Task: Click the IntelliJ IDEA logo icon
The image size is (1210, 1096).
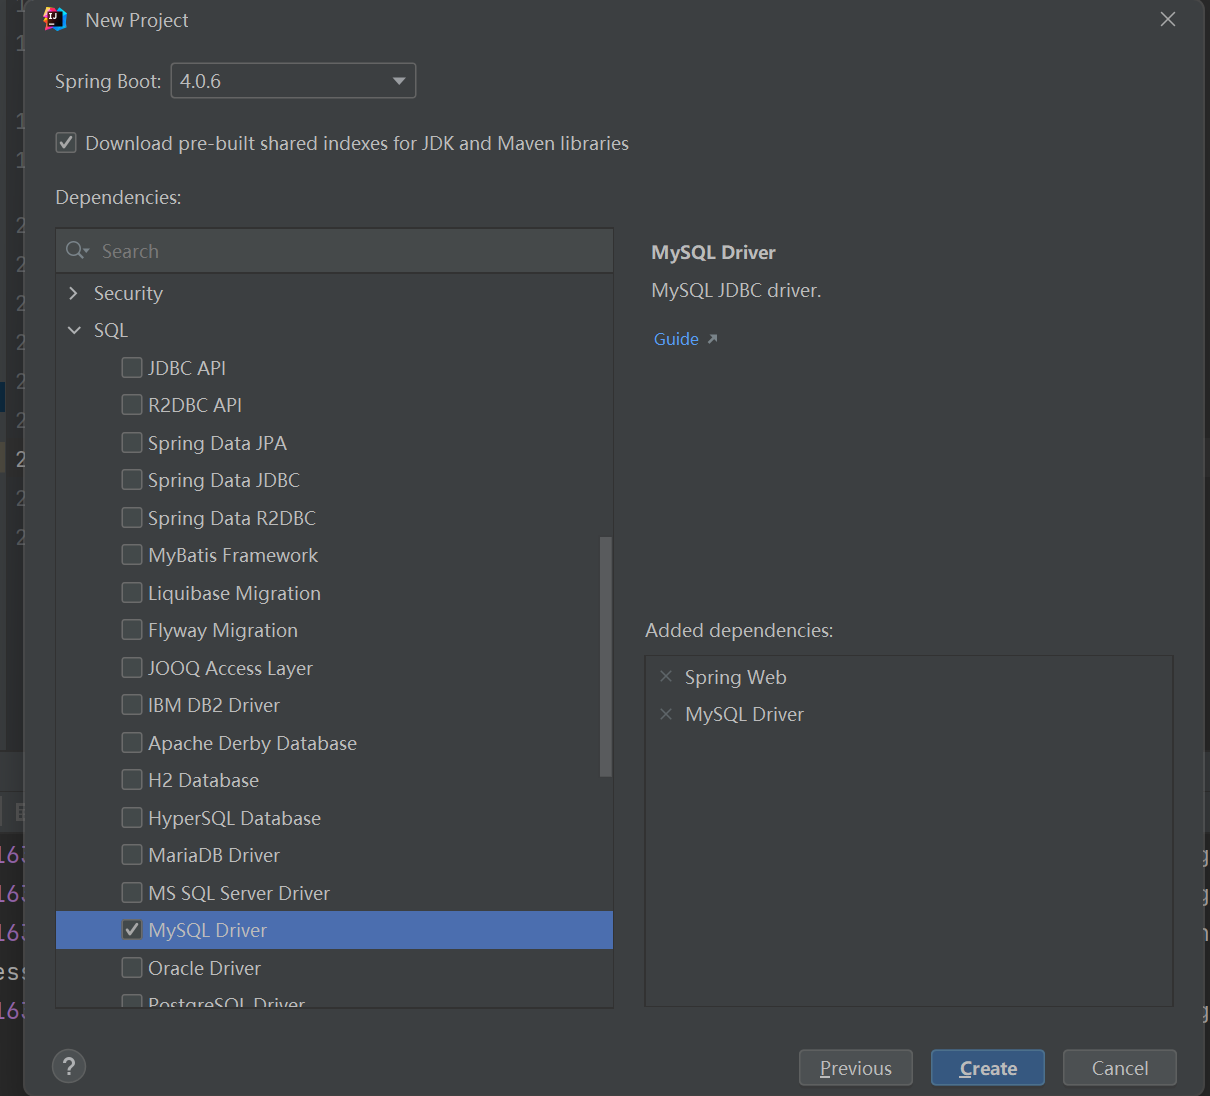Action: tap(55, 19)
